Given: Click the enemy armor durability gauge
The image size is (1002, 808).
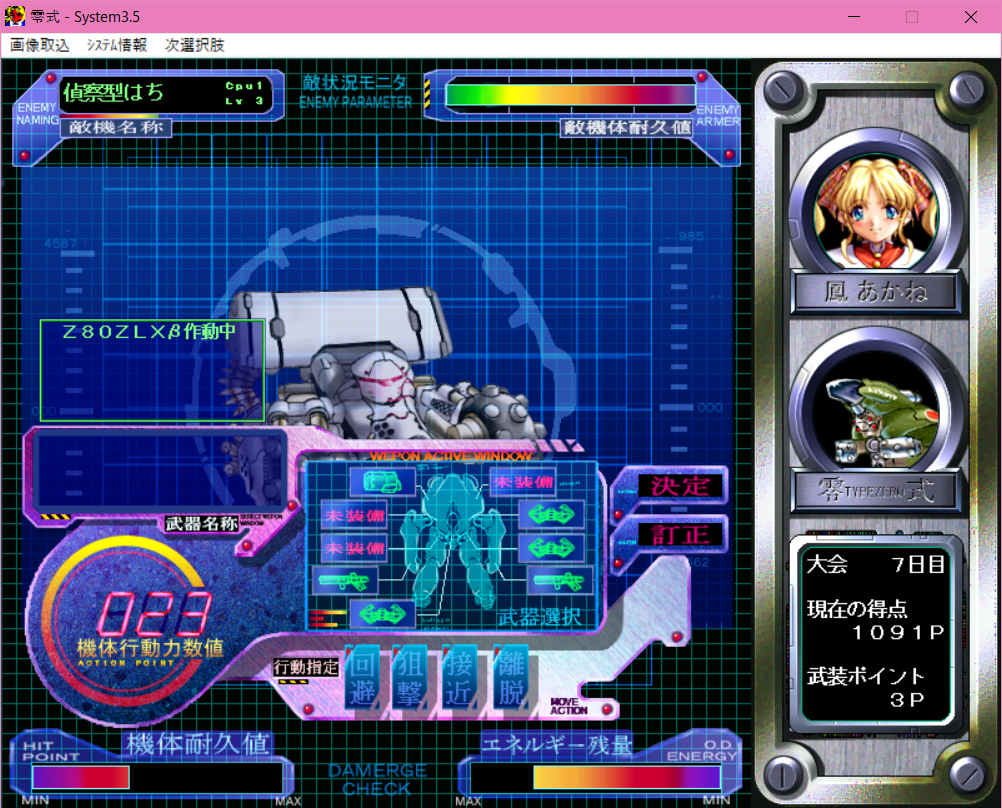Looking at the screenshot, I should tap(571, 95).
